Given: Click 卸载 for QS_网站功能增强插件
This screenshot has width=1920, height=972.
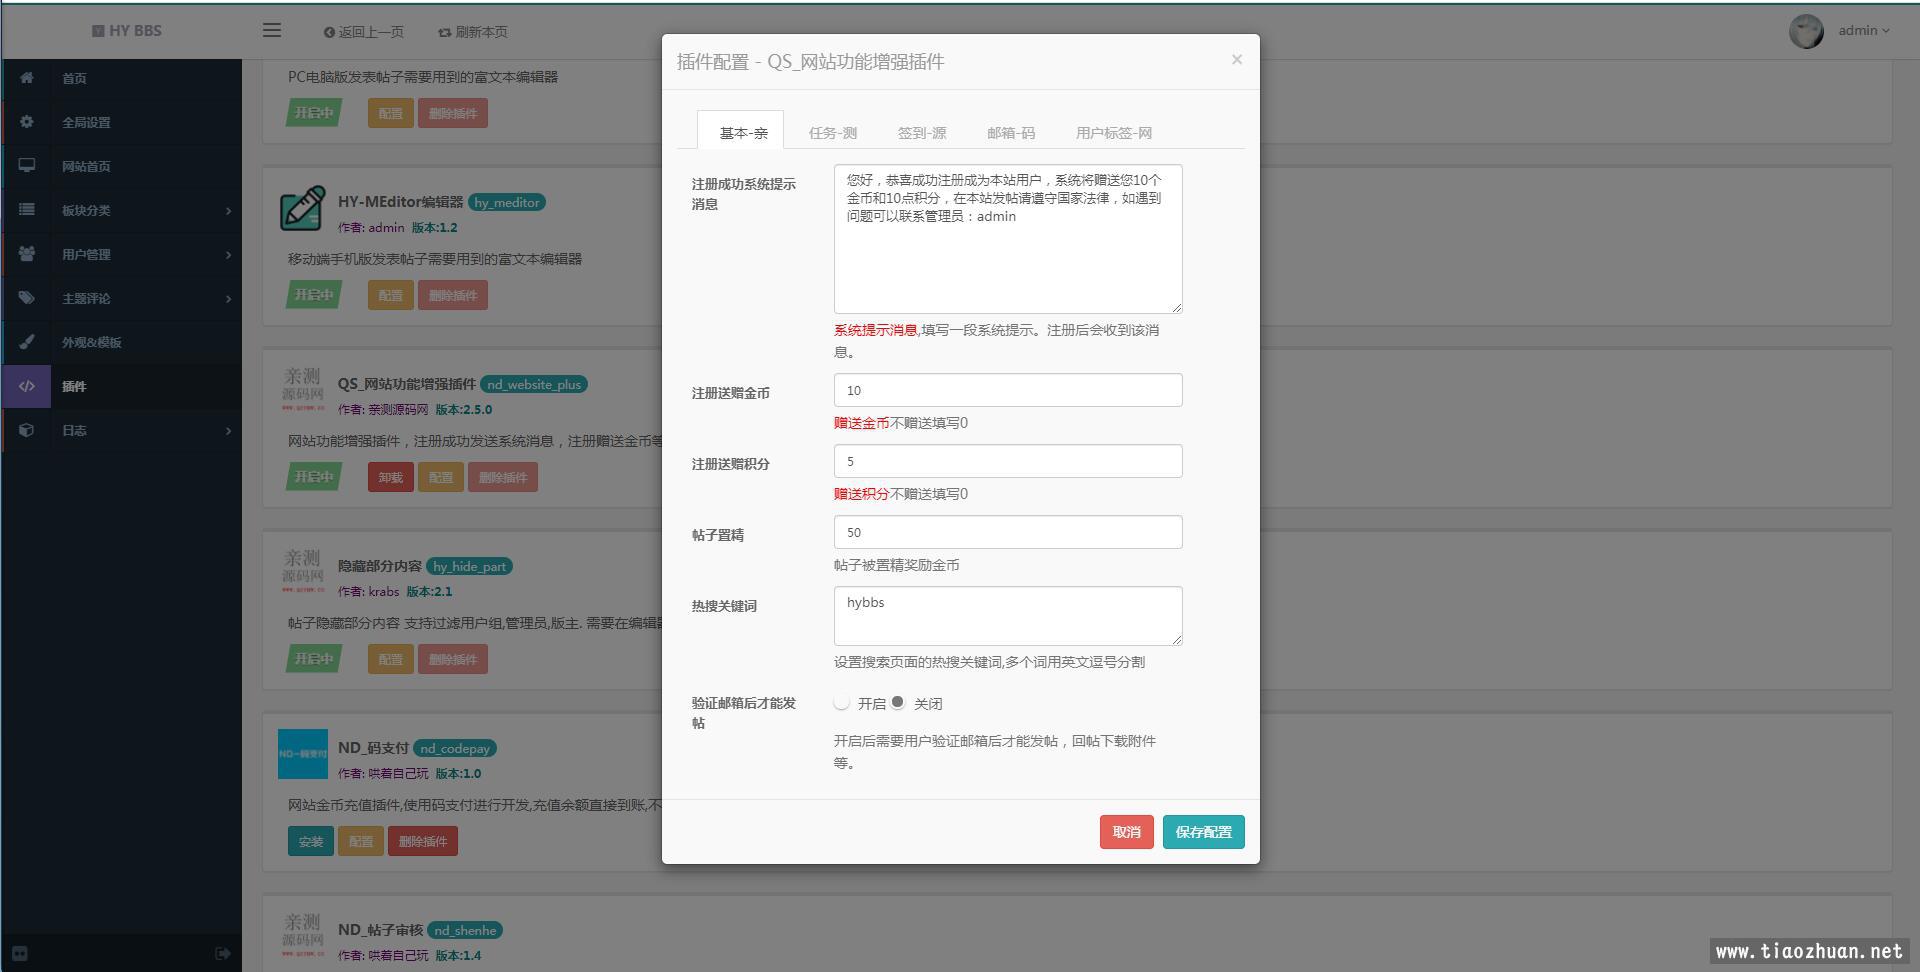Looking at the screenshot, I should pos(390,477).
